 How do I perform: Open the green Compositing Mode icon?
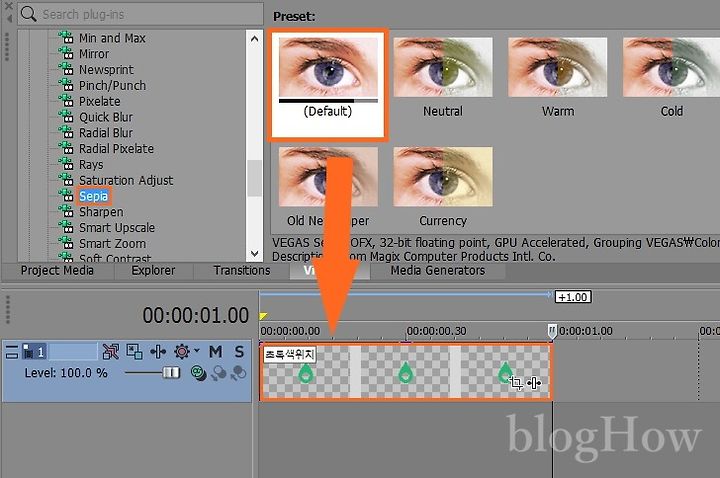198,373
